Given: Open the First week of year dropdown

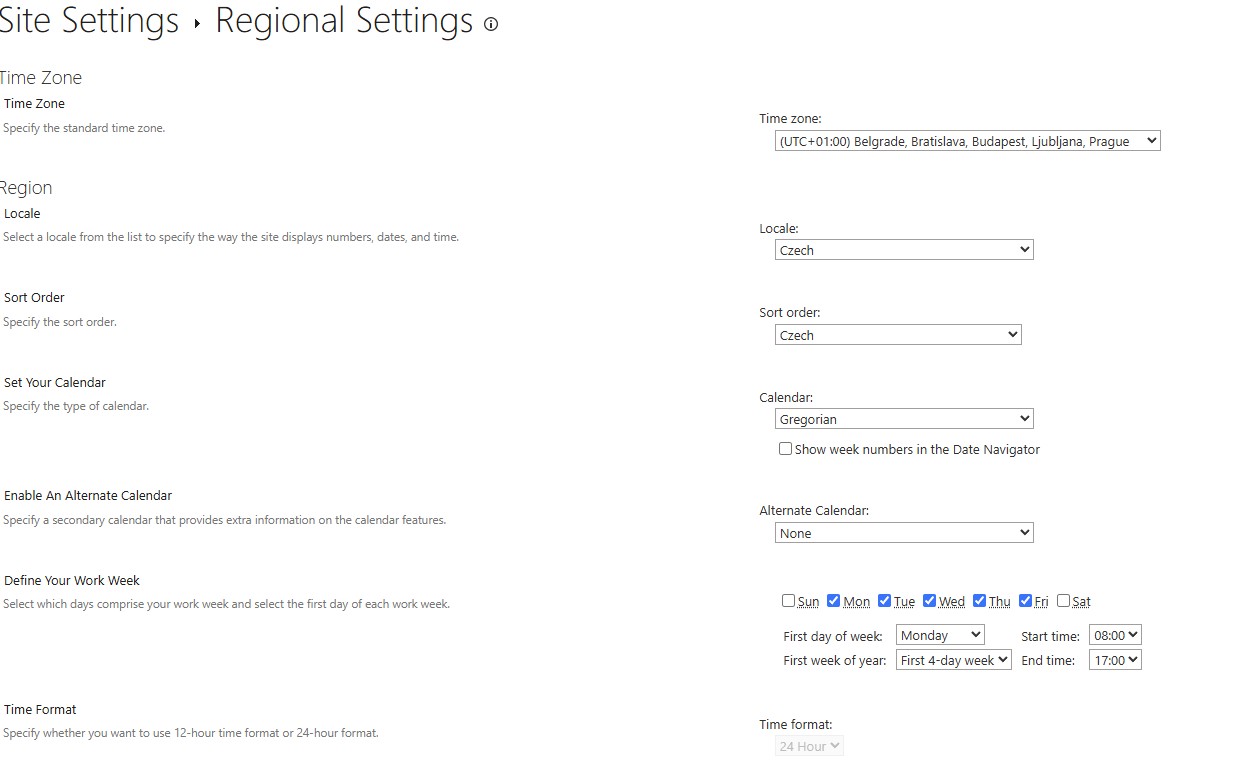Looking at the screenshot, I should [x=954, y=660].
